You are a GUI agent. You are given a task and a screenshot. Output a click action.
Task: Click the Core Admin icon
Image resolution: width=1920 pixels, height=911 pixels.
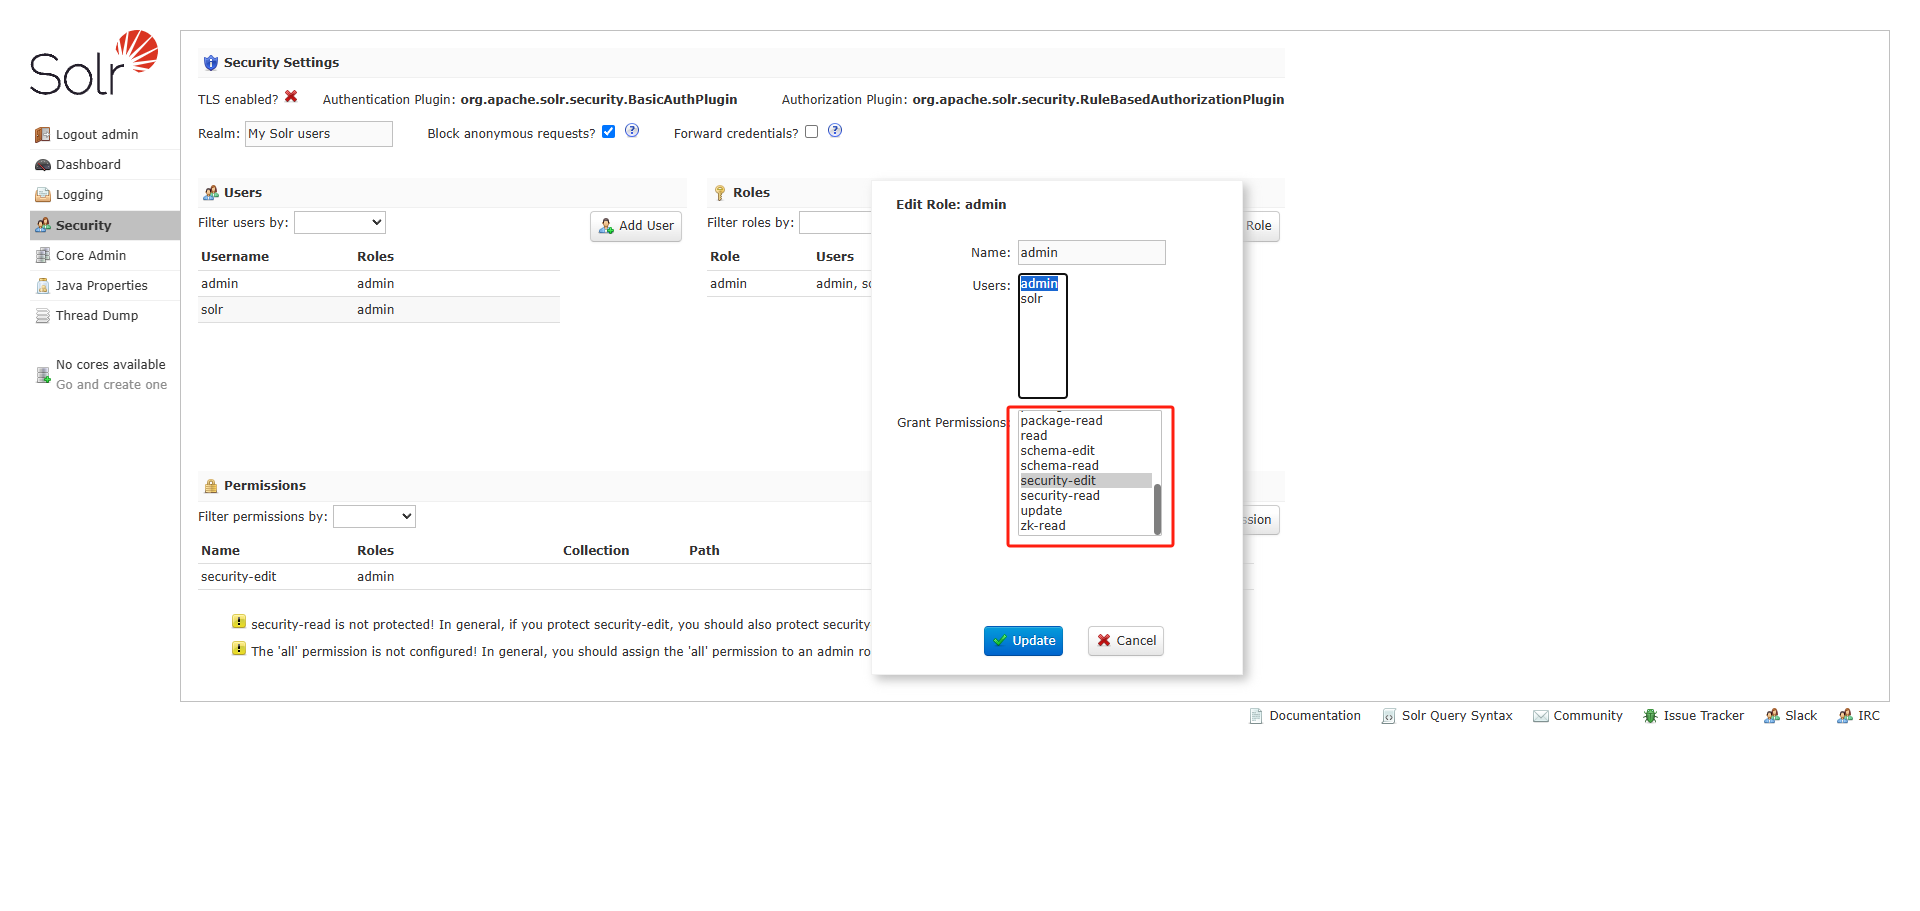pos(42,255)
